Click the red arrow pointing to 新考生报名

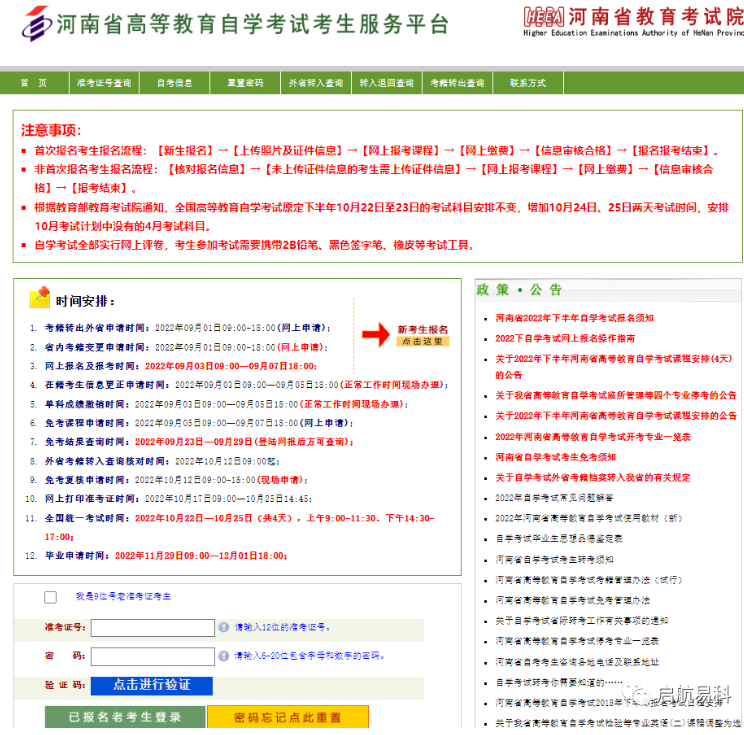coord(376,335)
